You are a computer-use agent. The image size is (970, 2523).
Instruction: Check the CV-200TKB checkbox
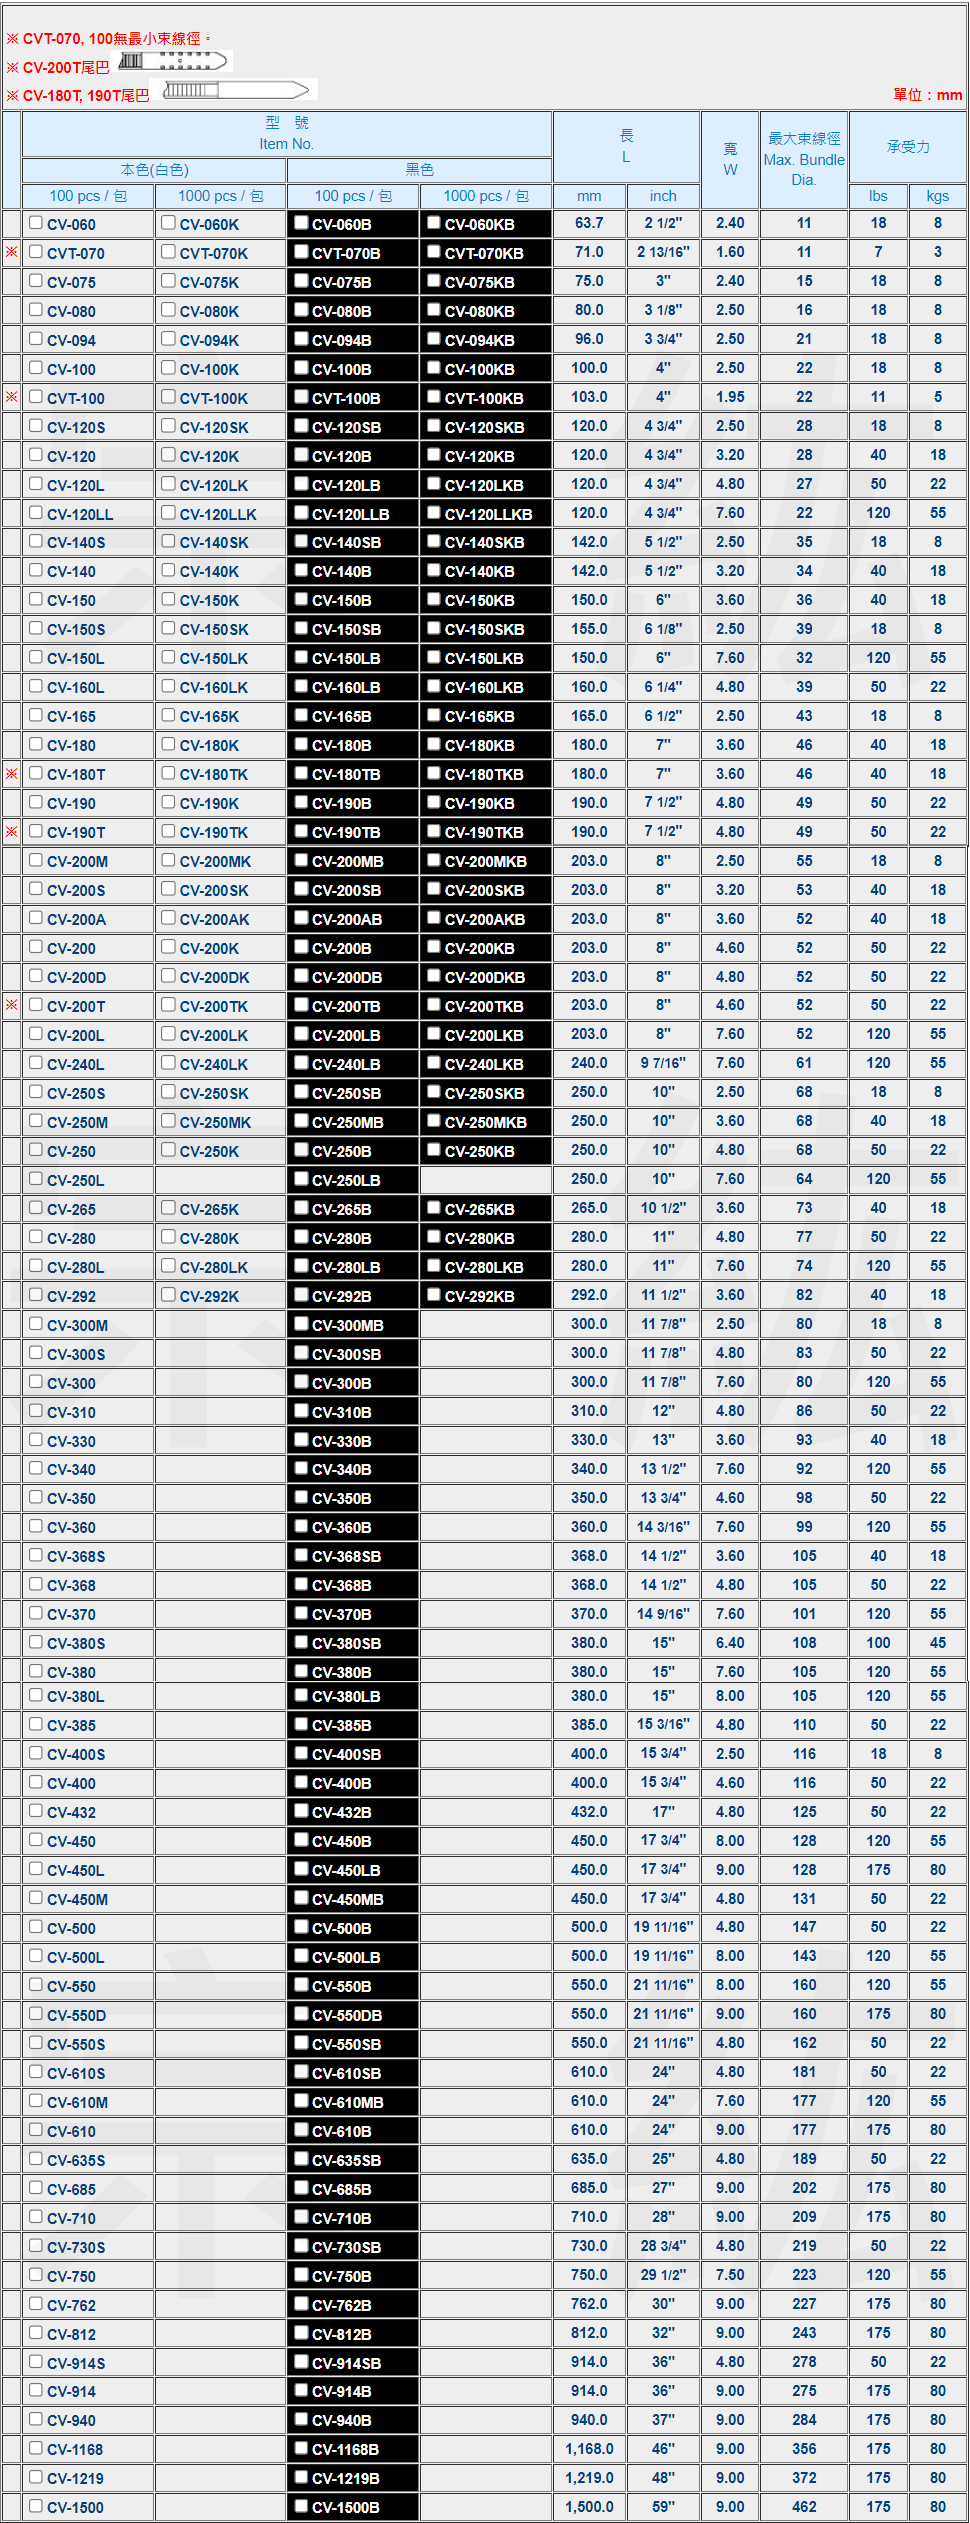pos(434,1005)
